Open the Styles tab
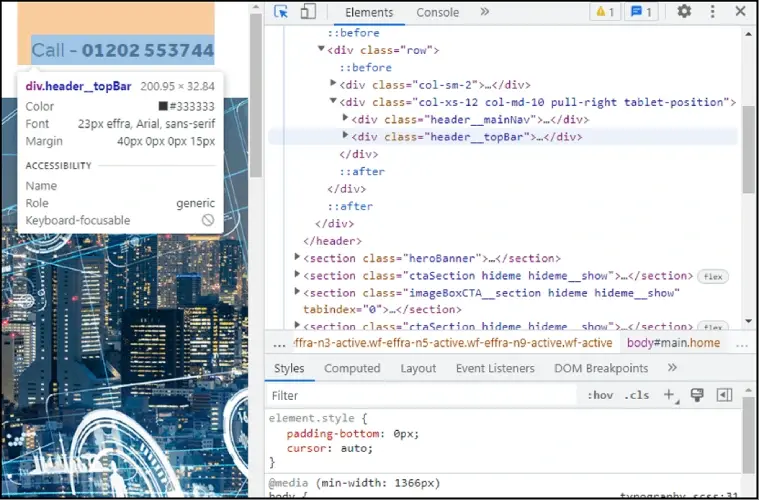The image size is (759, 500). (289, 368)
